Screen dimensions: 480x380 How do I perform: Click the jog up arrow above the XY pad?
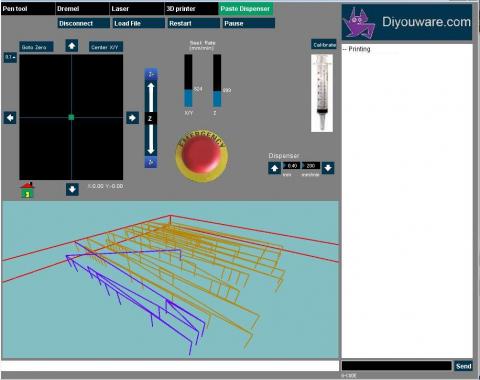[72, 46]
